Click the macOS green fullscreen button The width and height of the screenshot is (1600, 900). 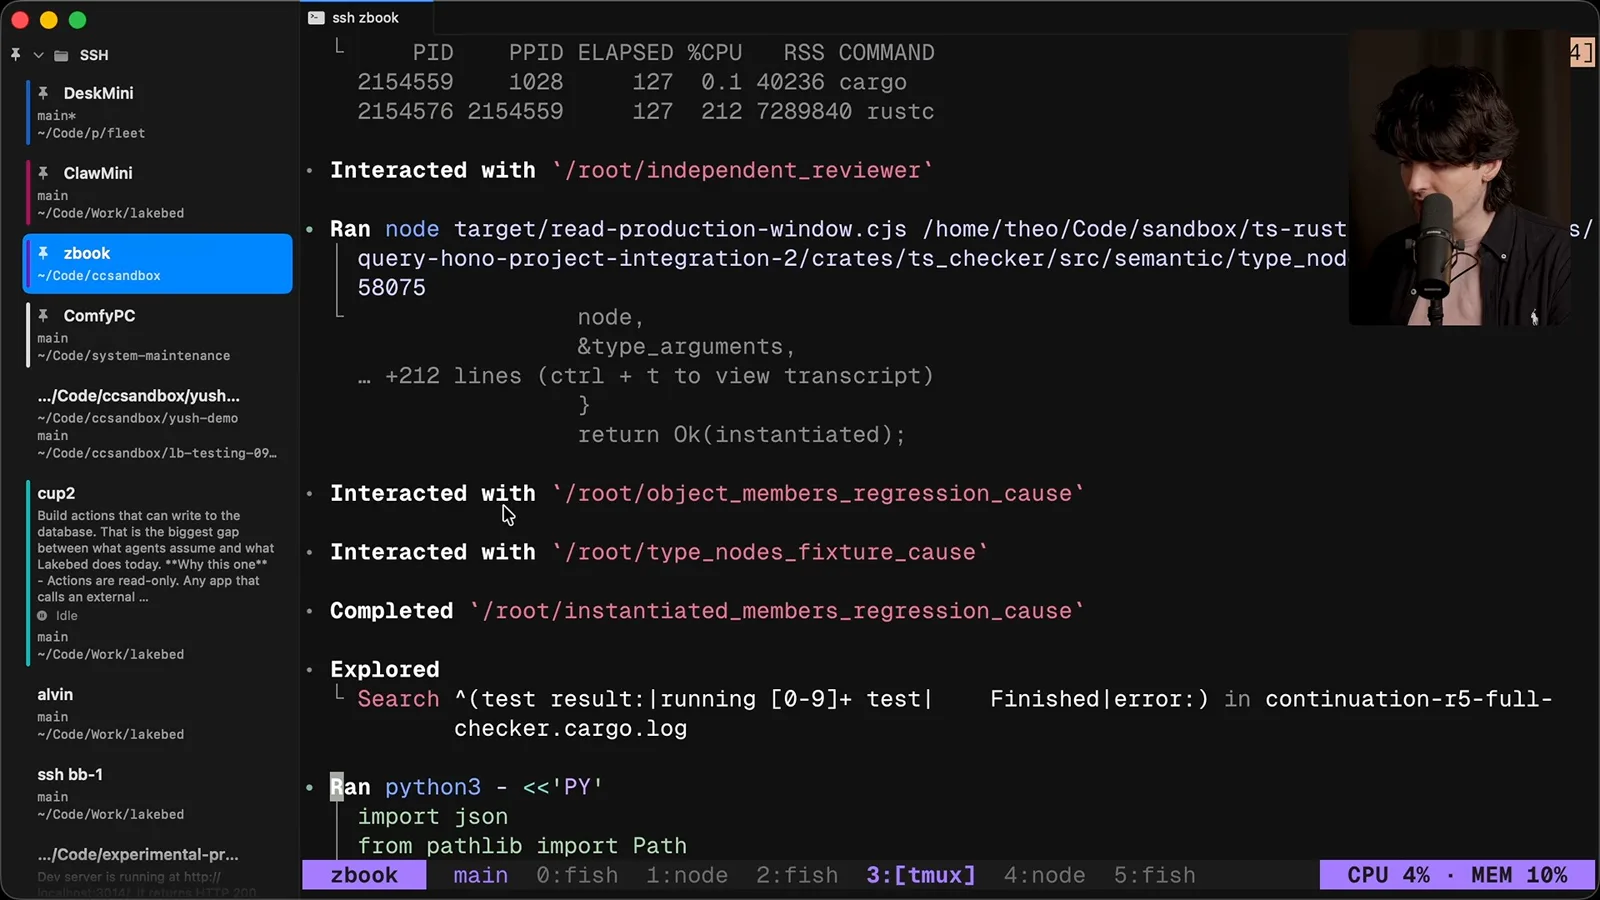coord(78,20)
